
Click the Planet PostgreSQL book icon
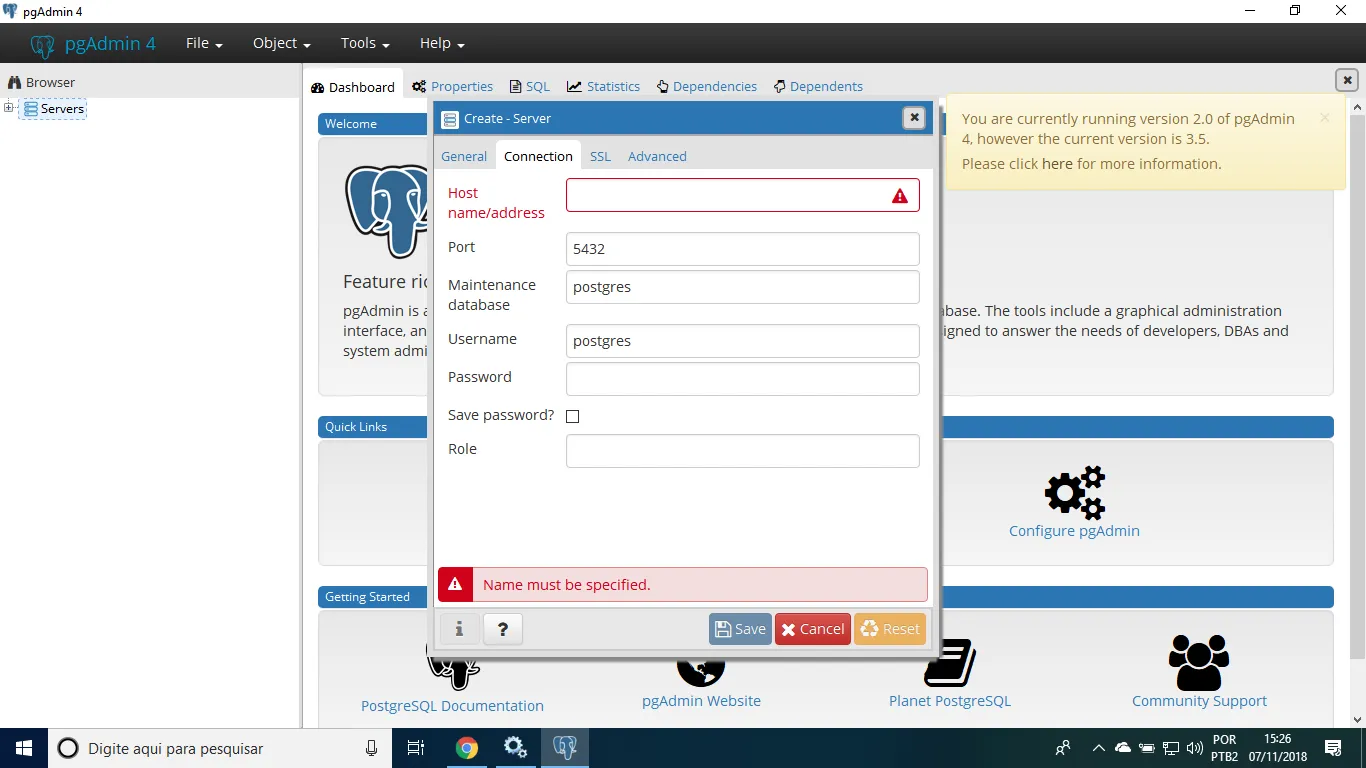point(949,664)
